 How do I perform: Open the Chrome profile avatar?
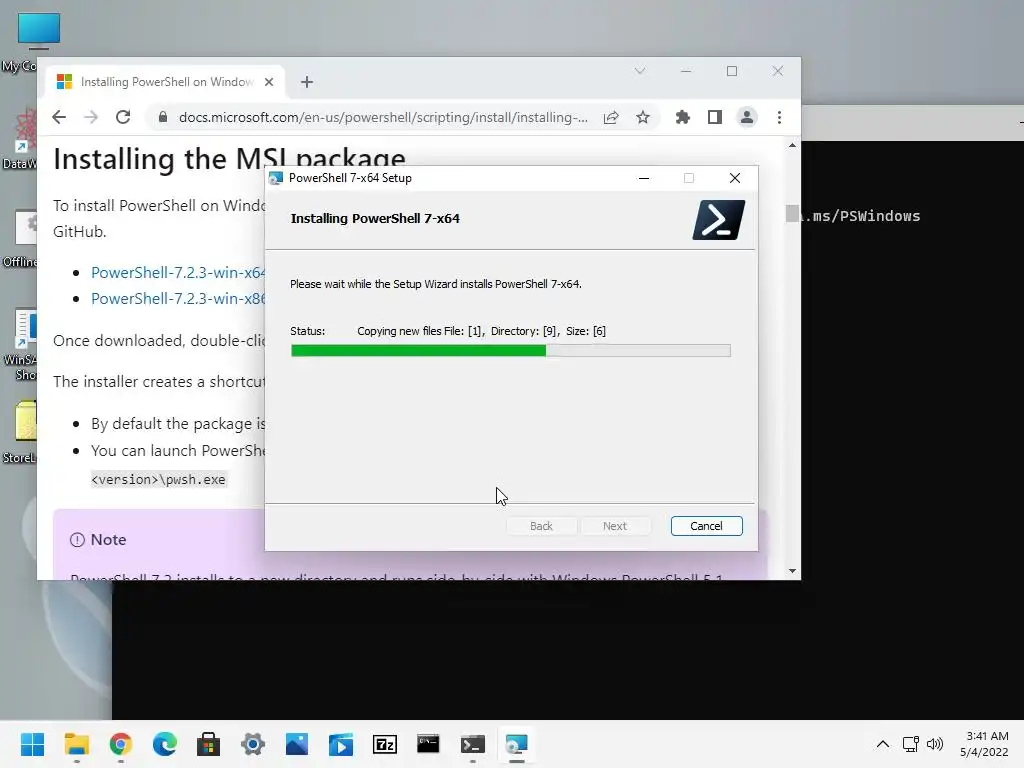pos(746,118)
